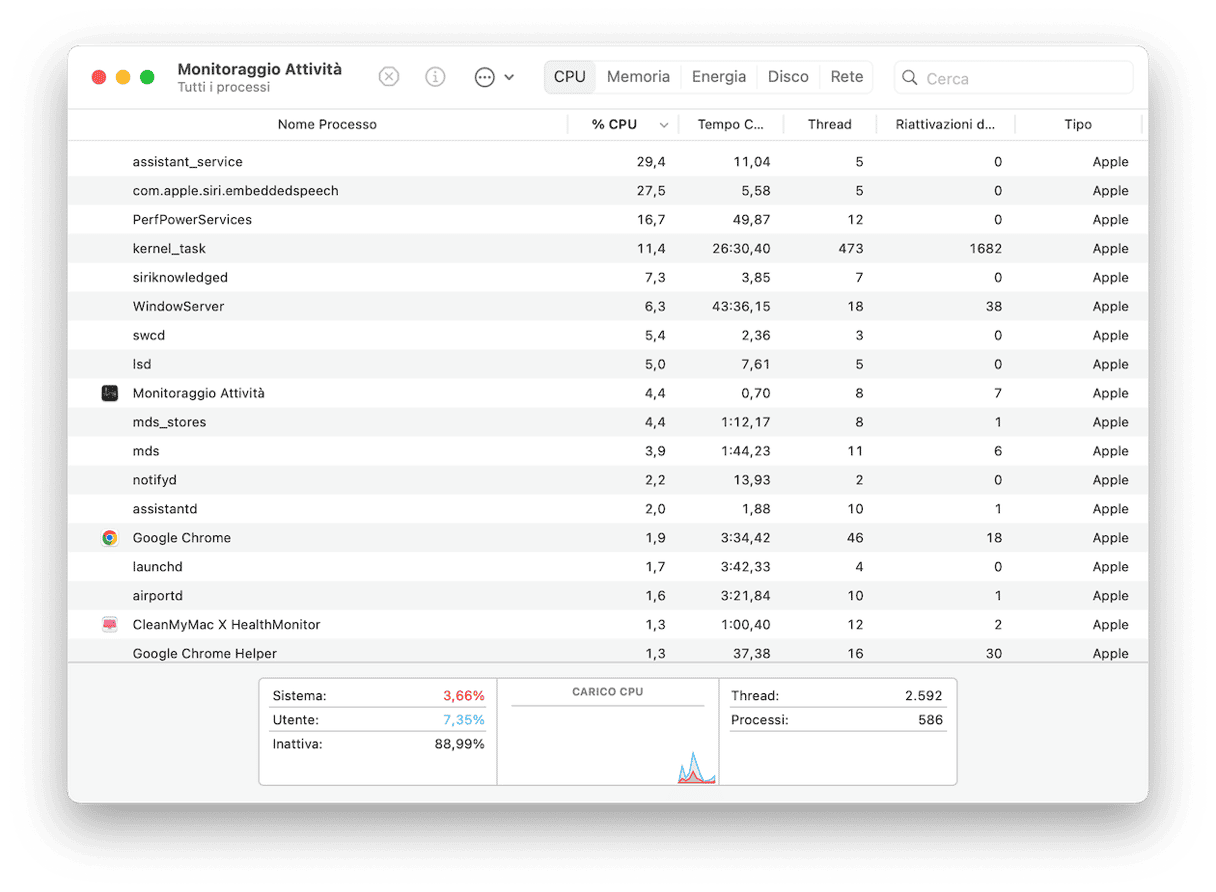Toggle sort order on % CPU column
Viewport: 1216px width, 892px height.
[663, 125]
